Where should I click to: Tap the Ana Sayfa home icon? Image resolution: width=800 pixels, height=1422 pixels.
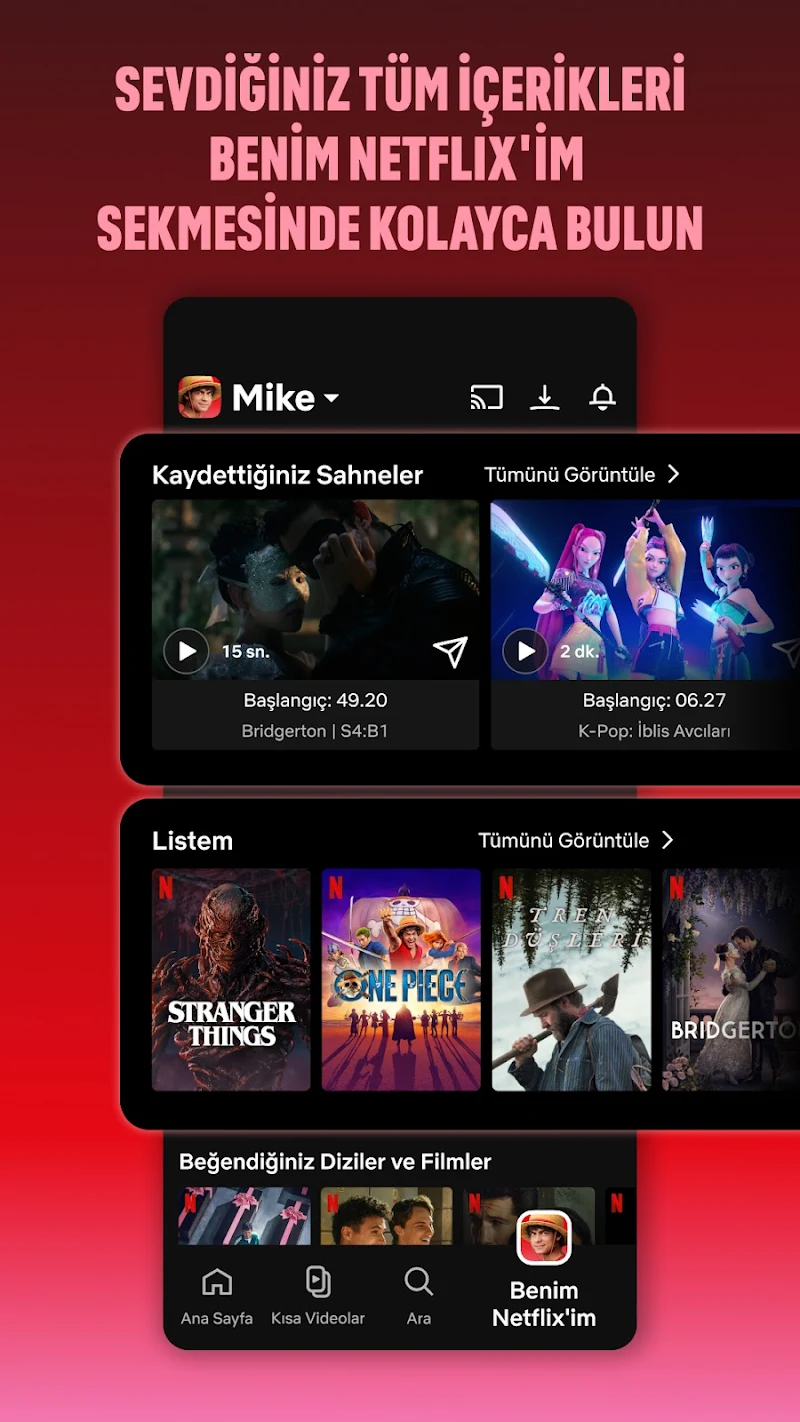tap(217, 1281)
